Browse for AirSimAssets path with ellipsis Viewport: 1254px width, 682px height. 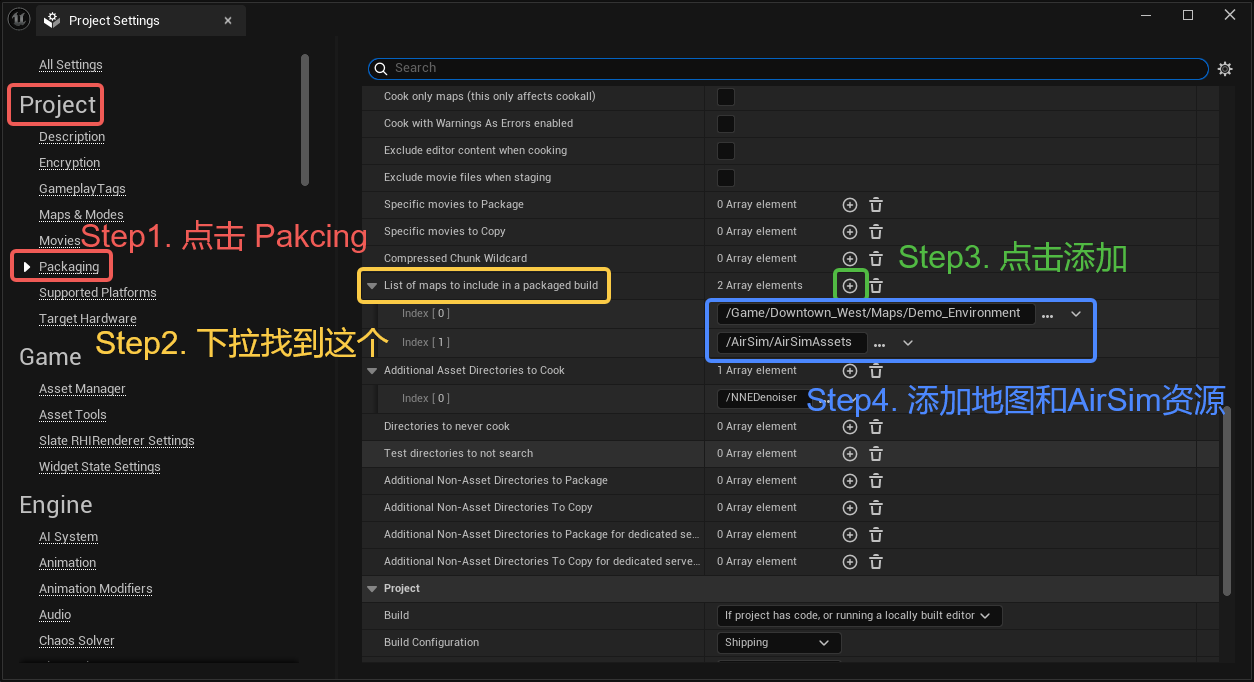tap(879, 343)
